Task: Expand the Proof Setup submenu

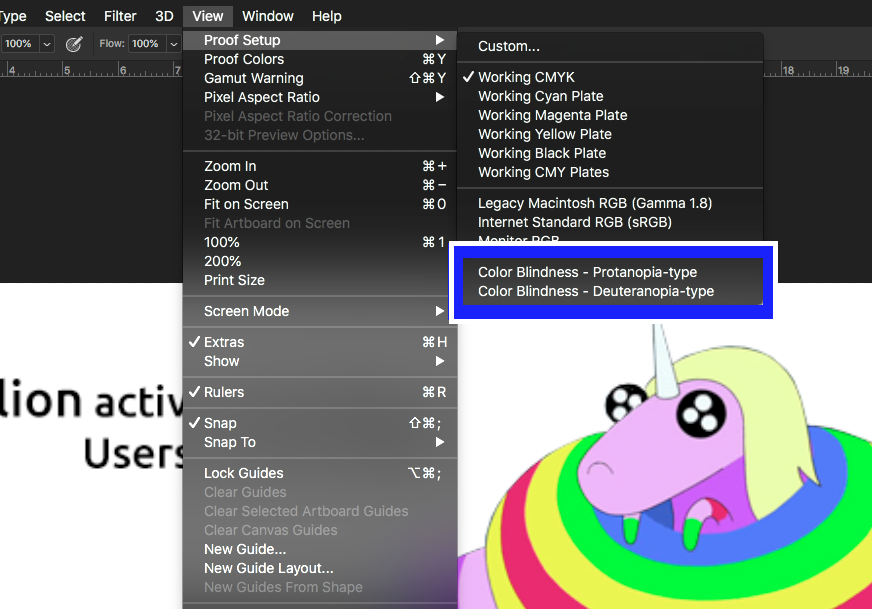Action: pos(320,40)
